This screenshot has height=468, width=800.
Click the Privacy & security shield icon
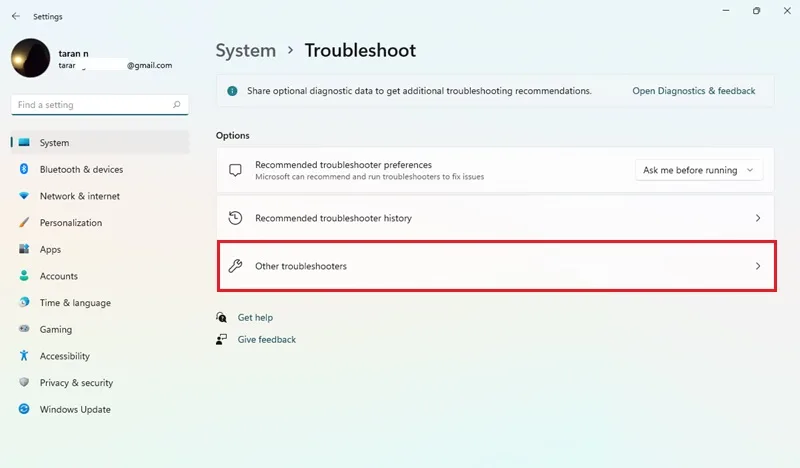coord(24,382)
